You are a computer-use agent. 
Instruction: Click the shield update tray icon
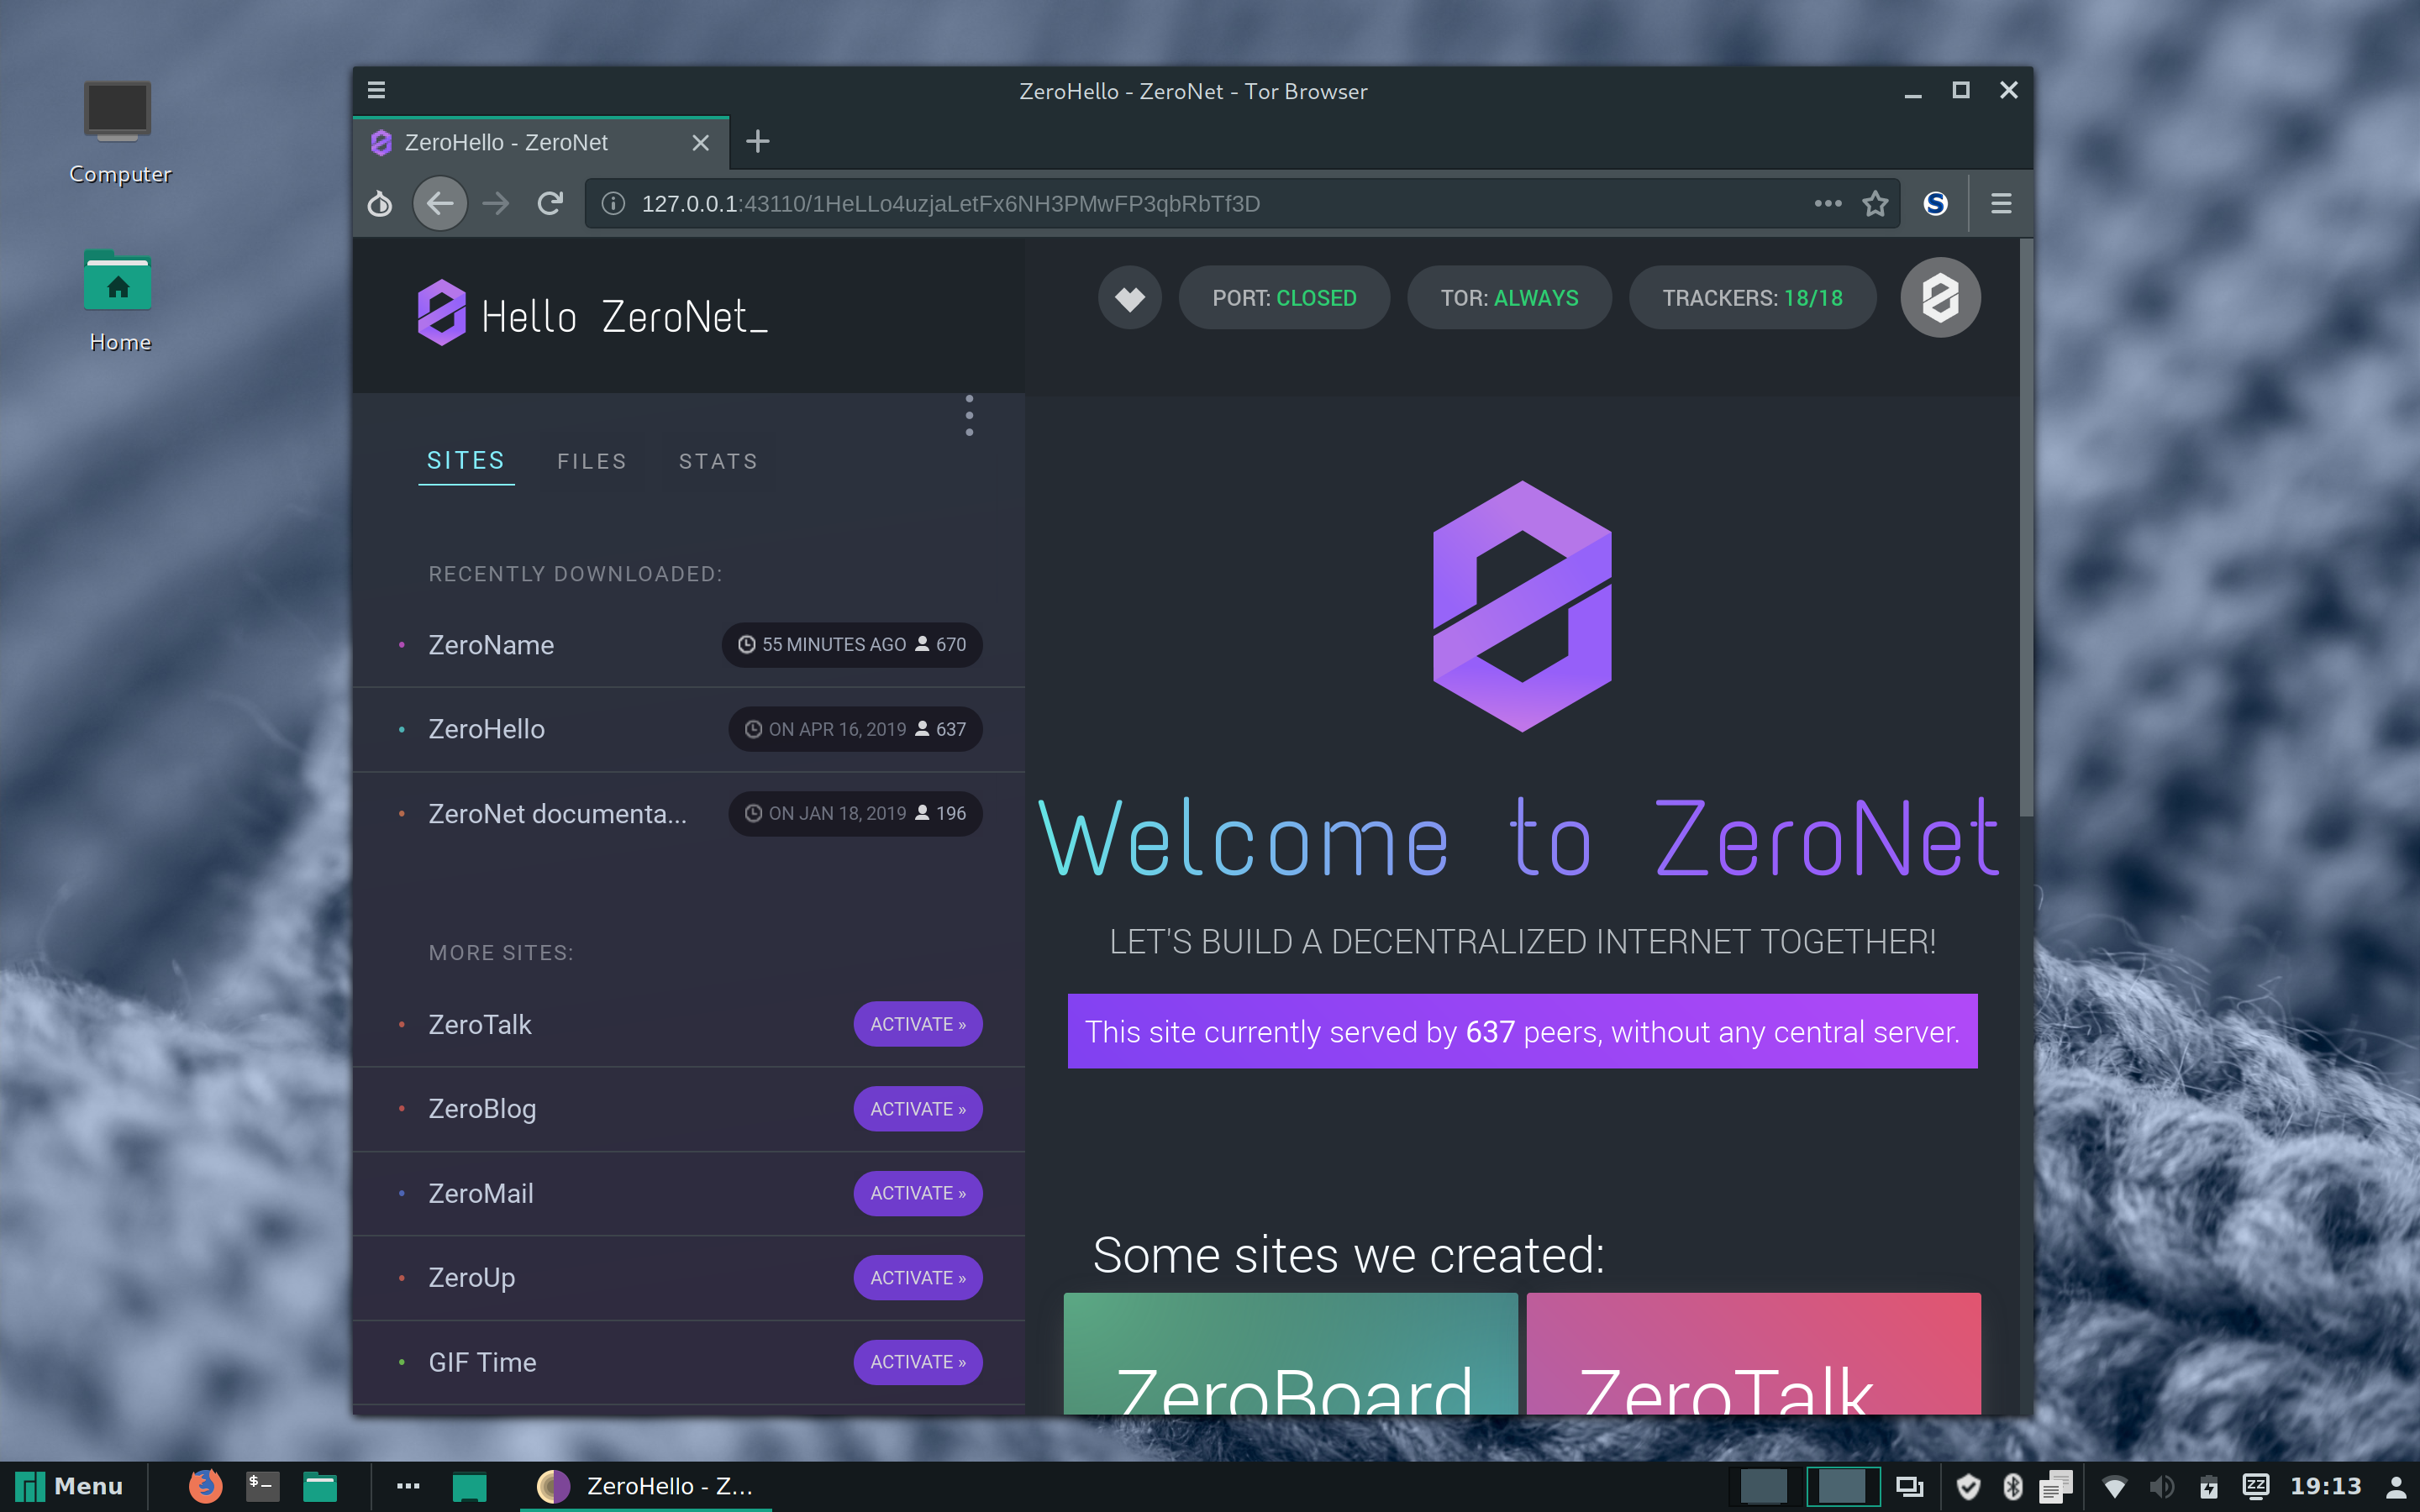pos(1968,1486)
